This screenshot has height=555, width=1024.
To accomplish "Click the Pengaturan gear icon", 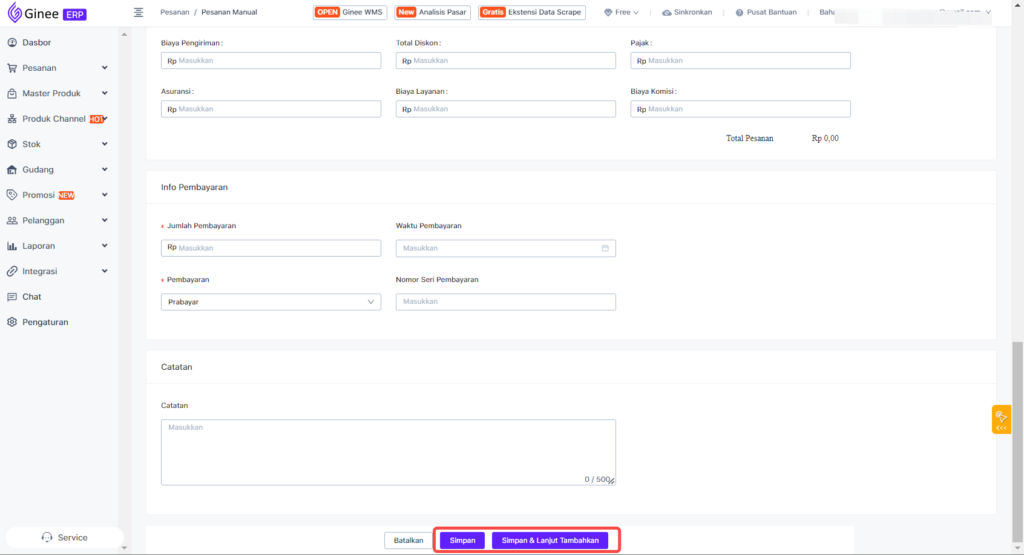I will pyautogui.click(x=12, y=323).
